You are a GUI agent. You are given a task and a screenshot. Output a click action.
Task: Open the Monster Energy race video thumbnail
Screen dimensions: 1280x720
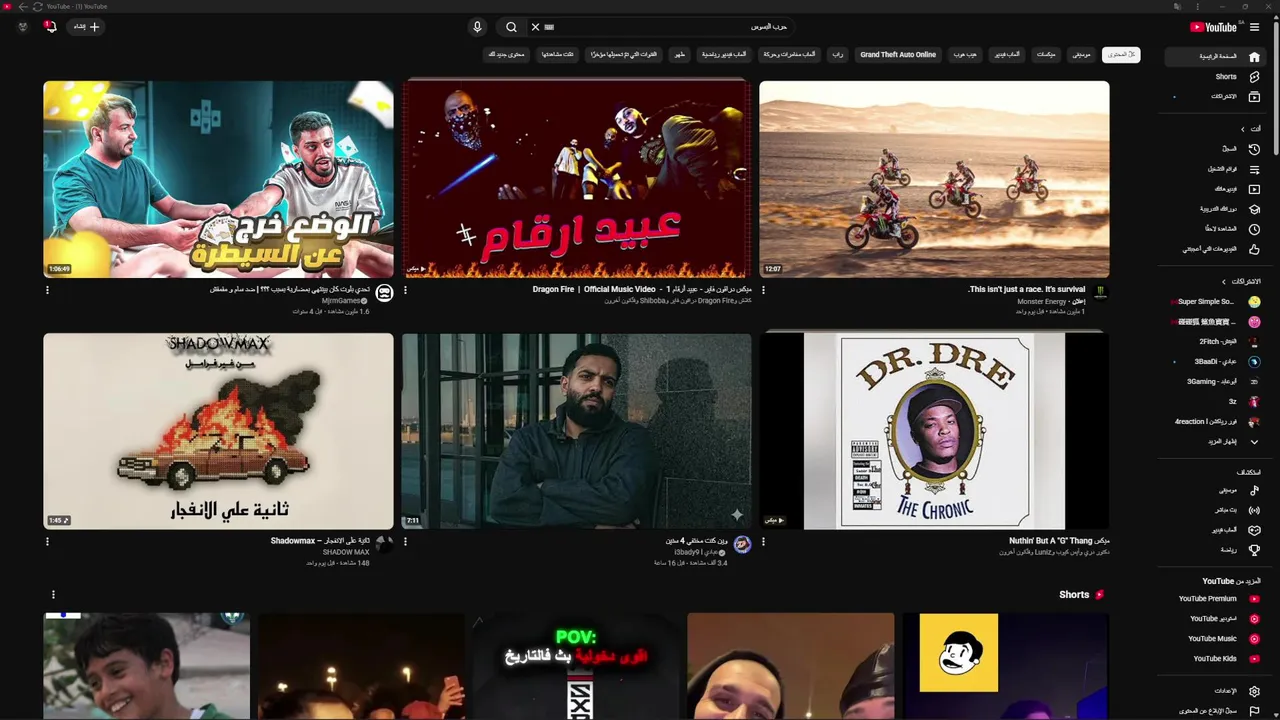coord(934,179)
